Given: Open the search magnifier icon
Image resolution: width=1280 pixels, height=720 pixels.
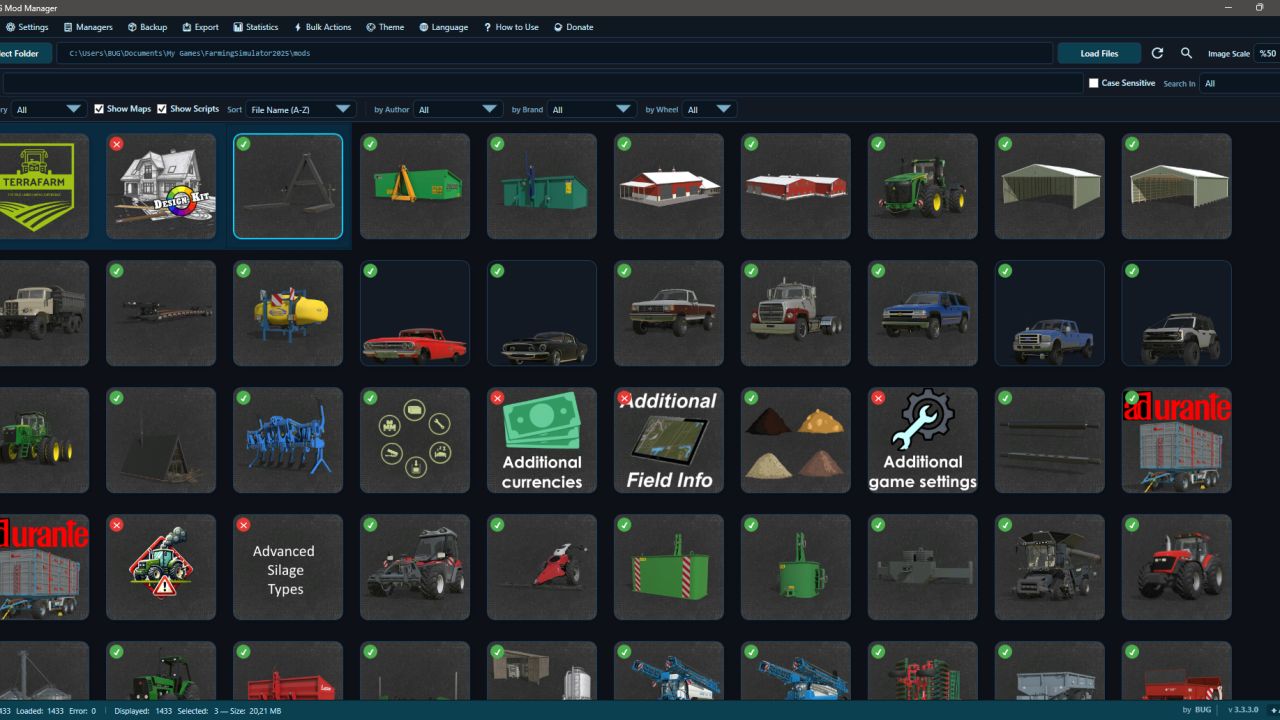Looking at the screenshot, I should click(1186, 53).
